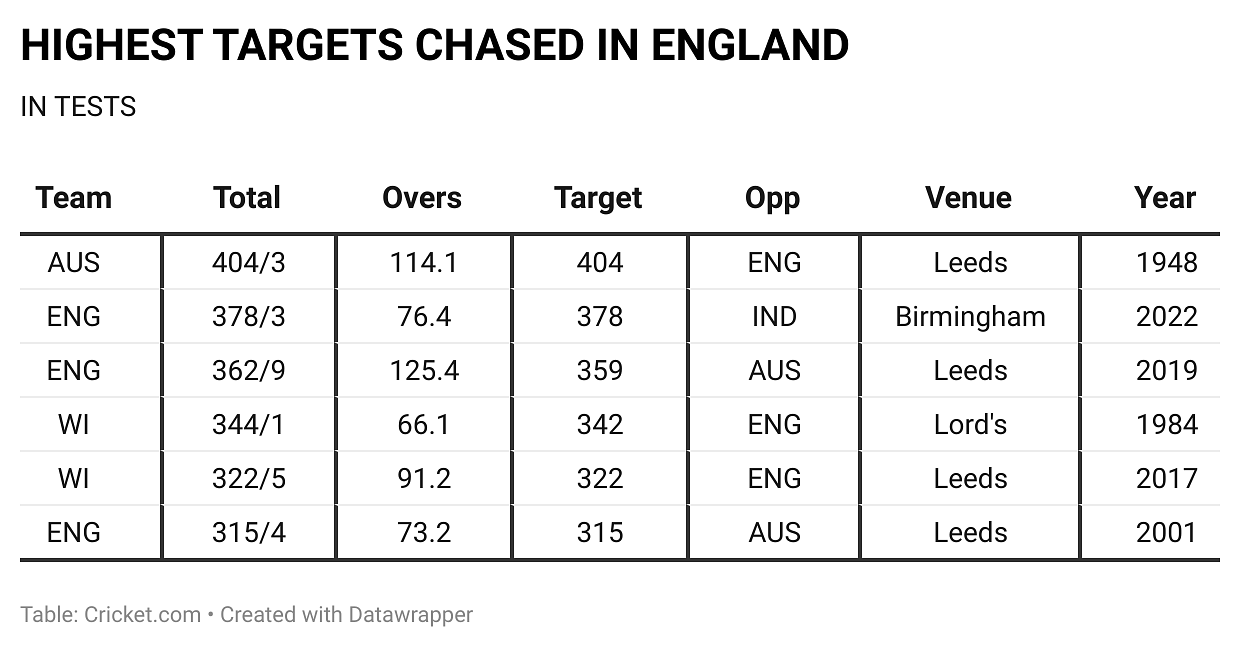
Task: Click the Birmingham venue cell
Action: (970, 317)
